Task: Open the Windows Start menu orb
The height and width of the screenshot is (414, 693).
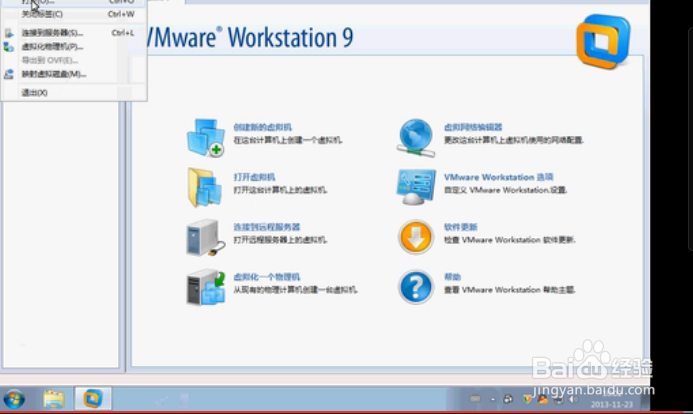Action: pyautogui.click(x=15, y=399)
